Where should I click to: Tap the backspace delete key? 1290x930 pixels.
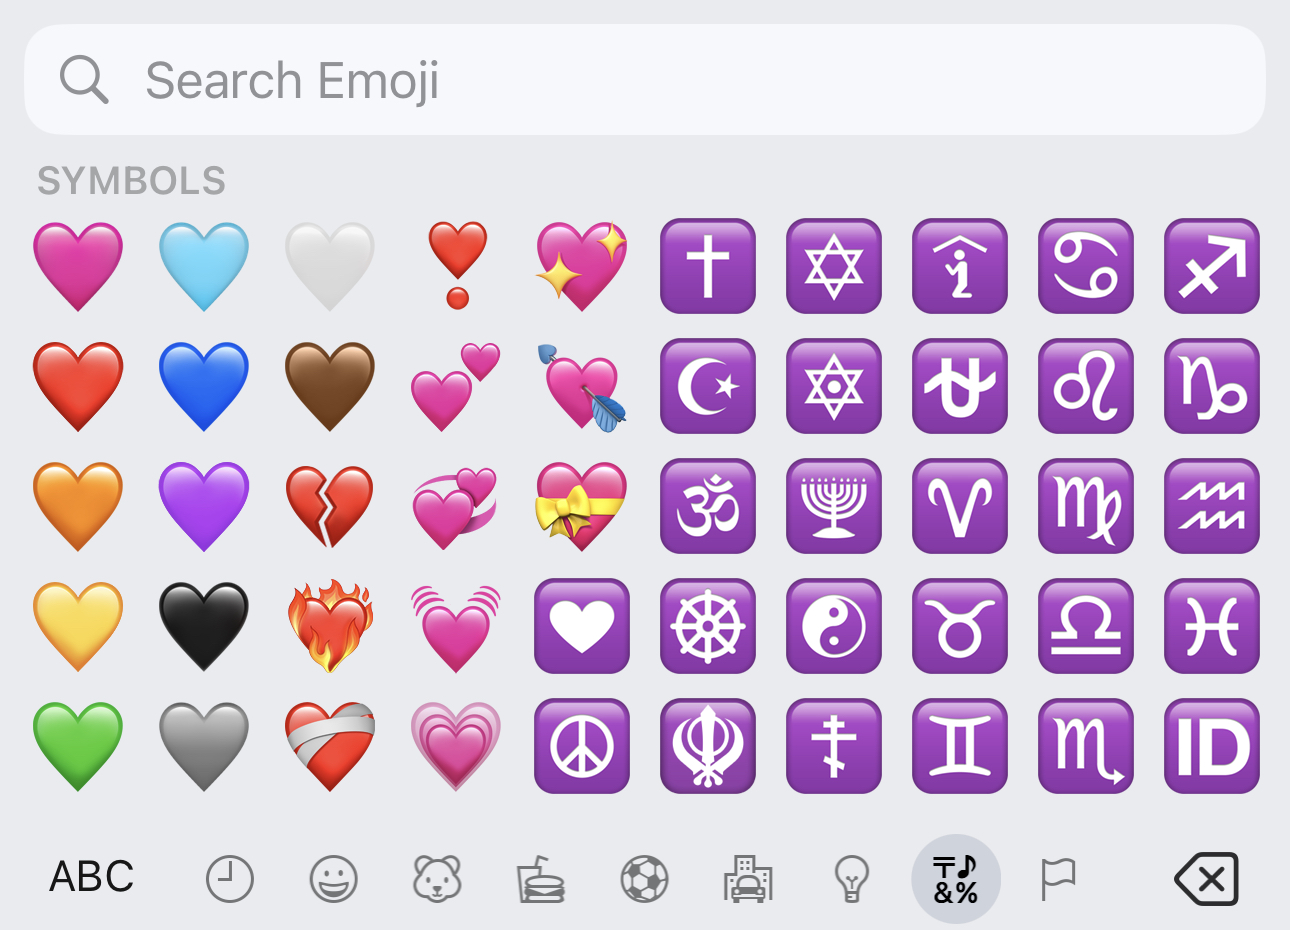[1206, 879]
